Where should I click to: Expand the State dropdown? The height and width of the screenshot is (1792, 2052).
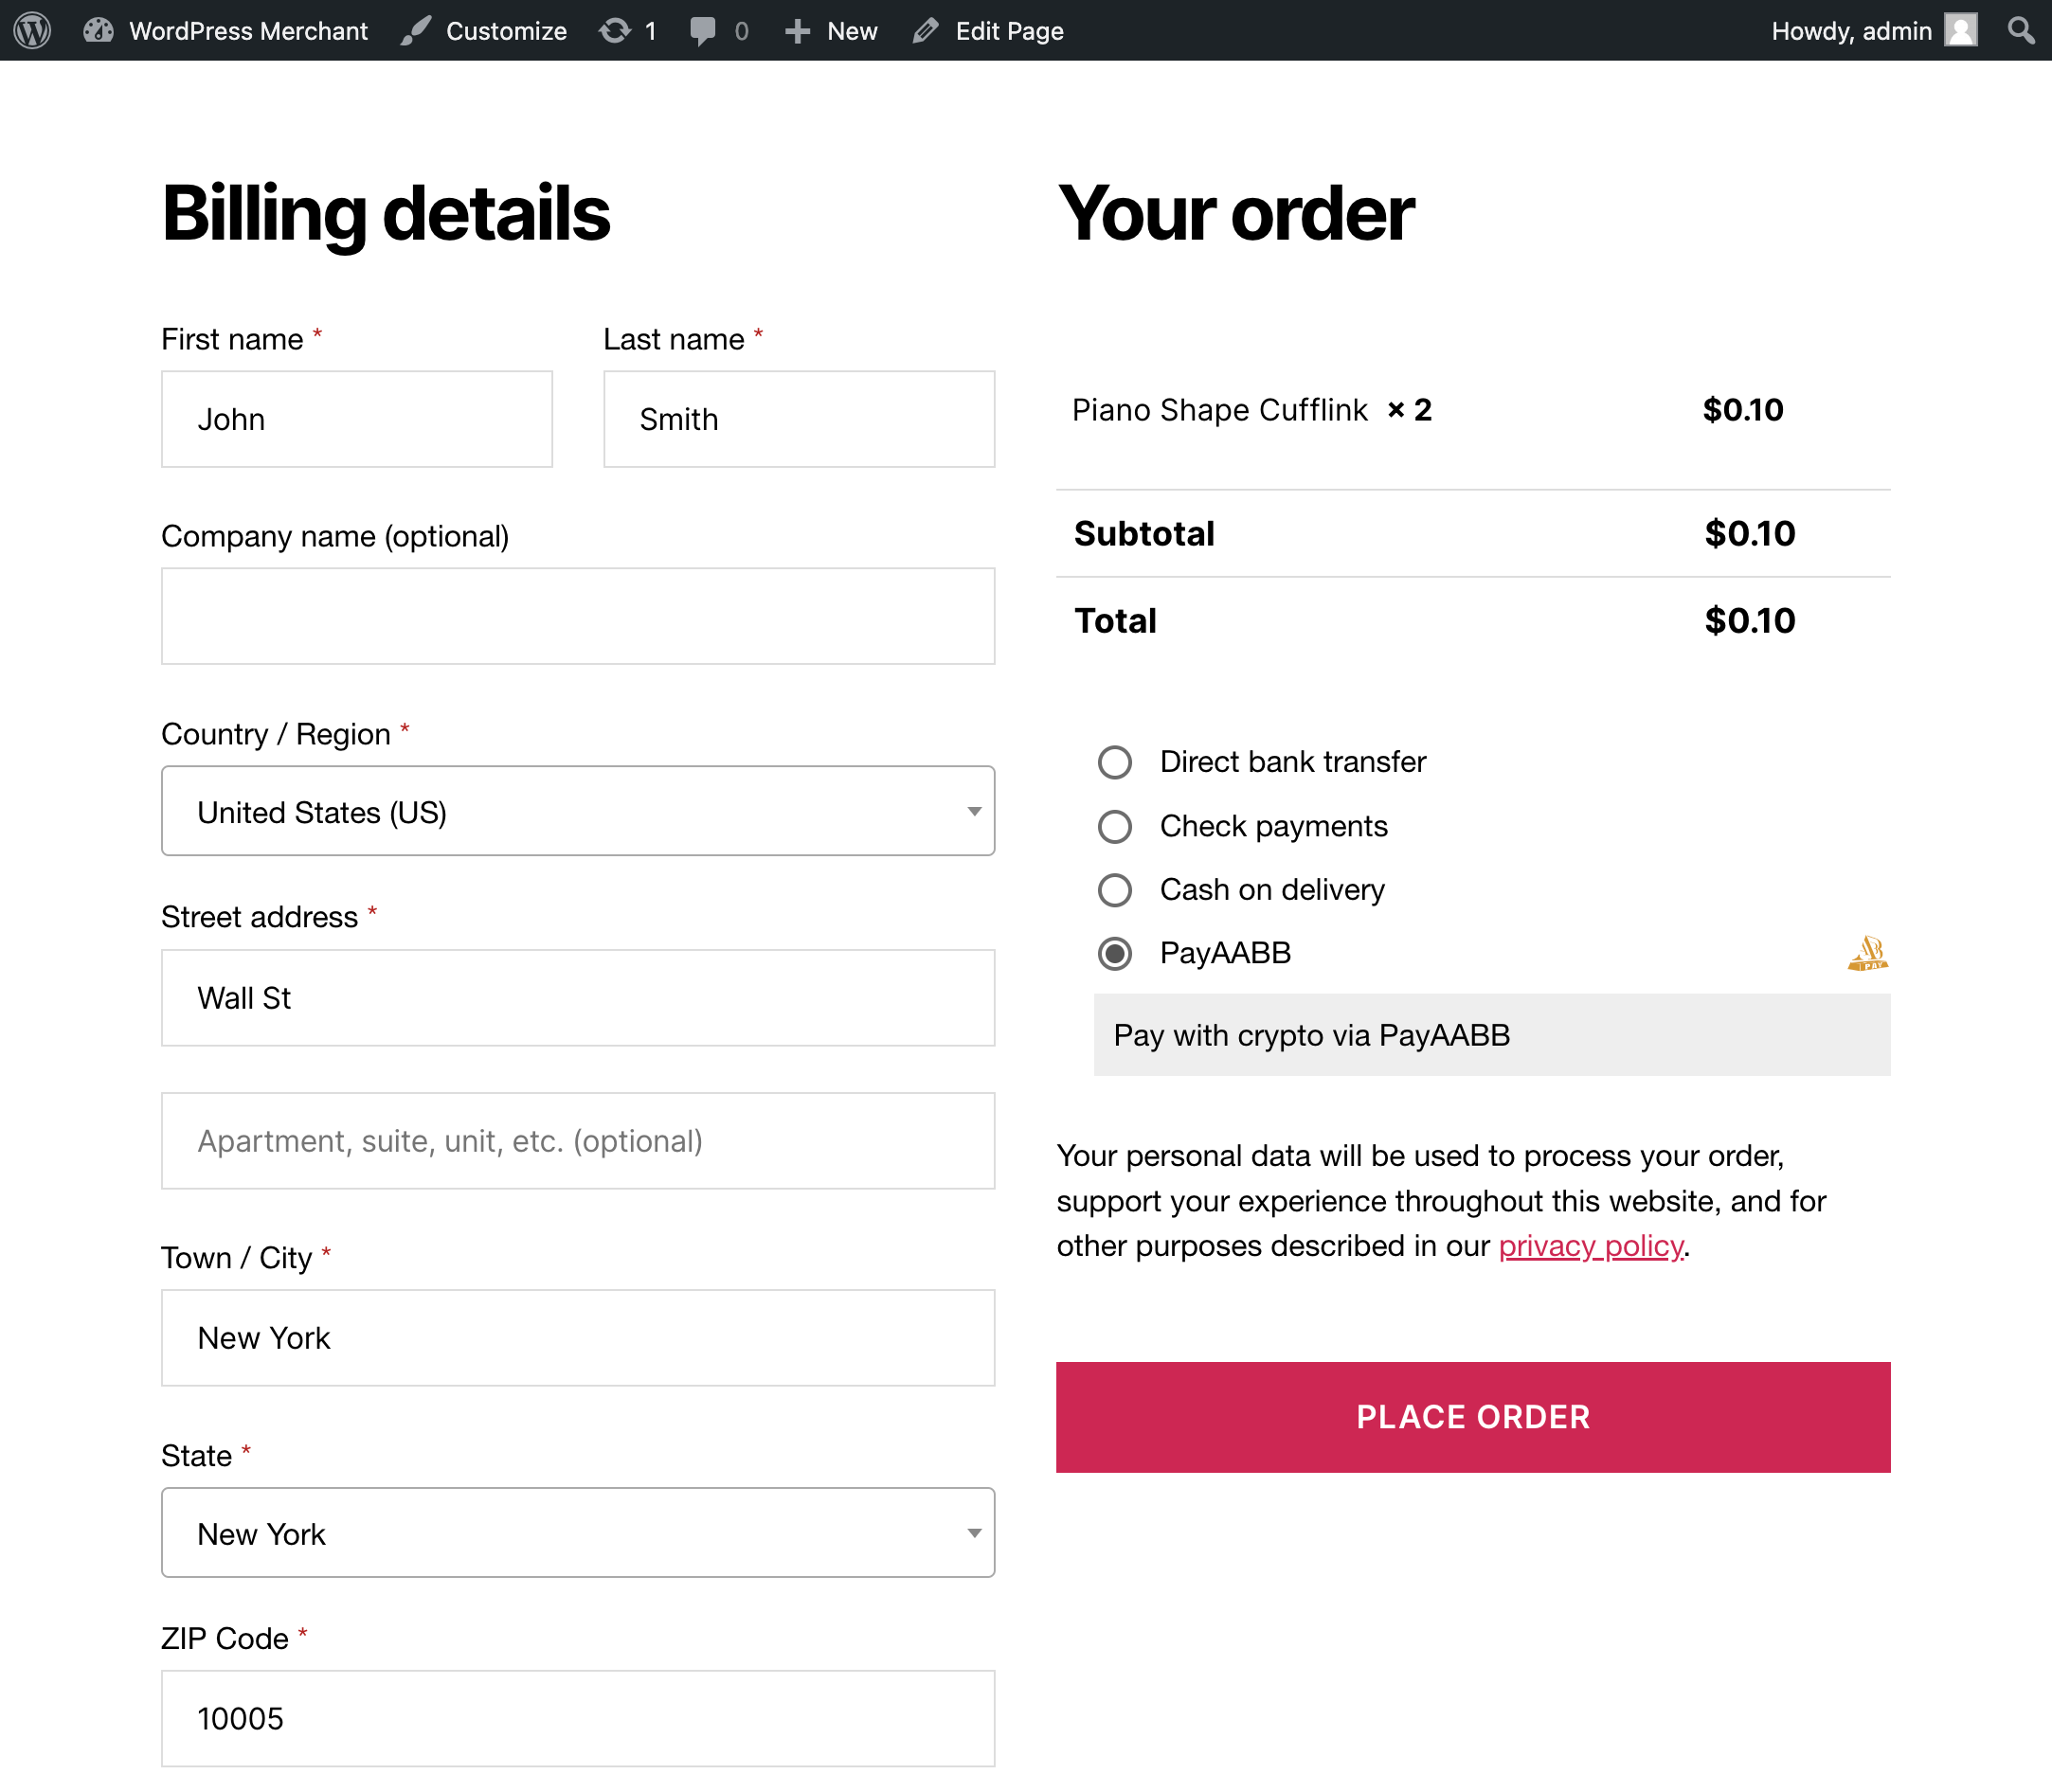(578, 1533)
